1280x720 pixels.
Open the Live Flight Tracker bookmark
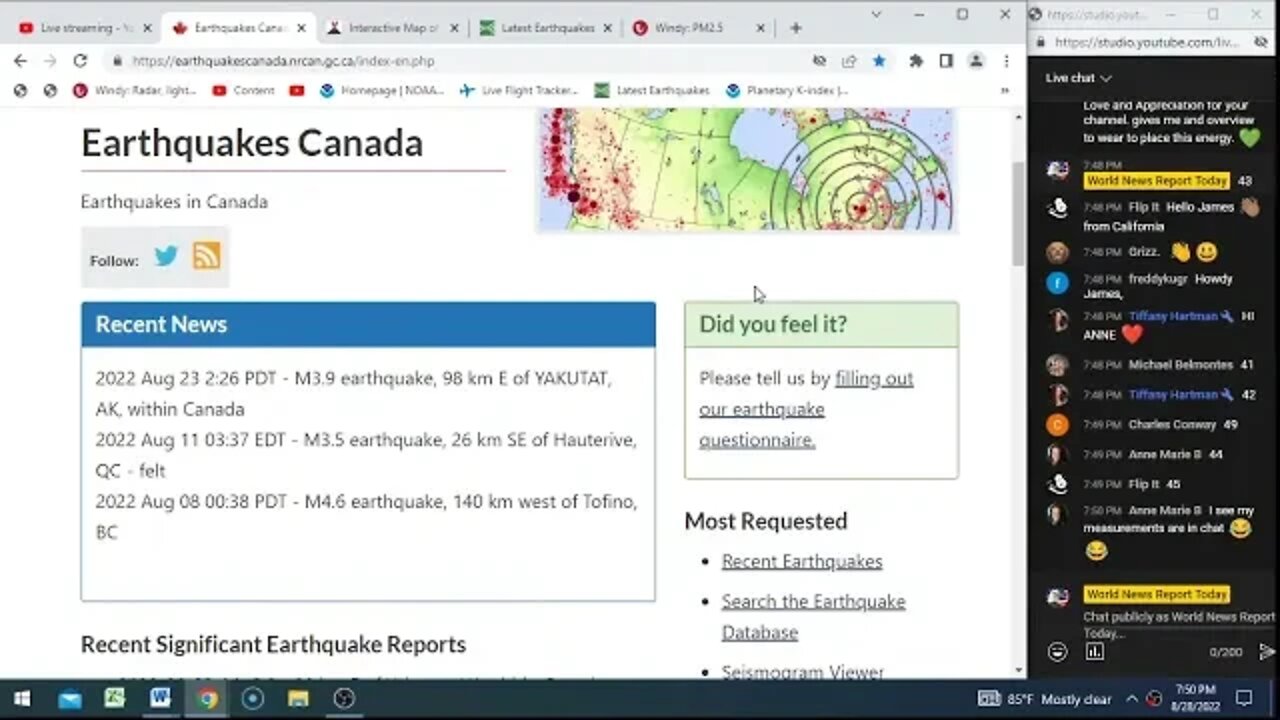click(519, 90)
